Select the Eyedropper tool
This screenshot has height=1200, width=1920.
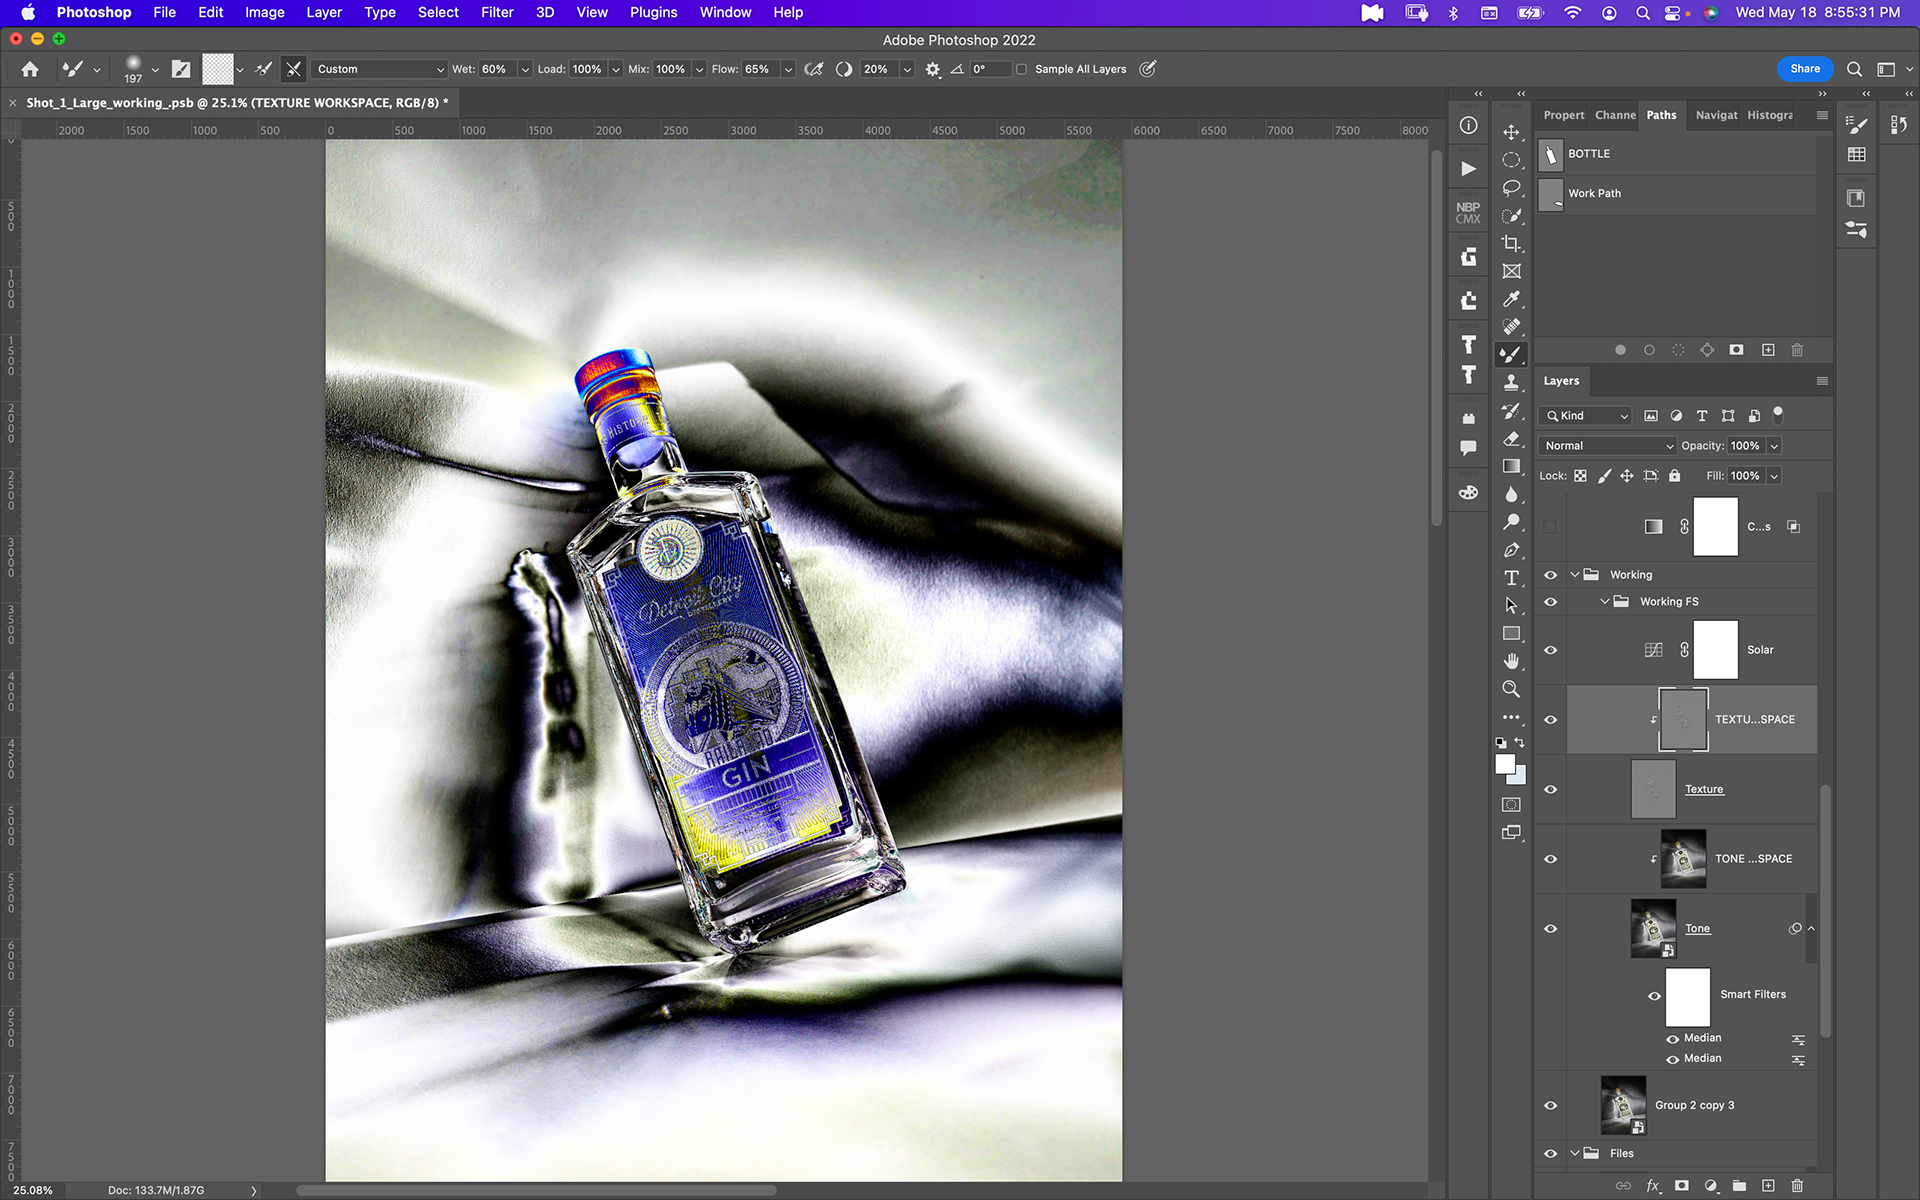pos(1511,299)
